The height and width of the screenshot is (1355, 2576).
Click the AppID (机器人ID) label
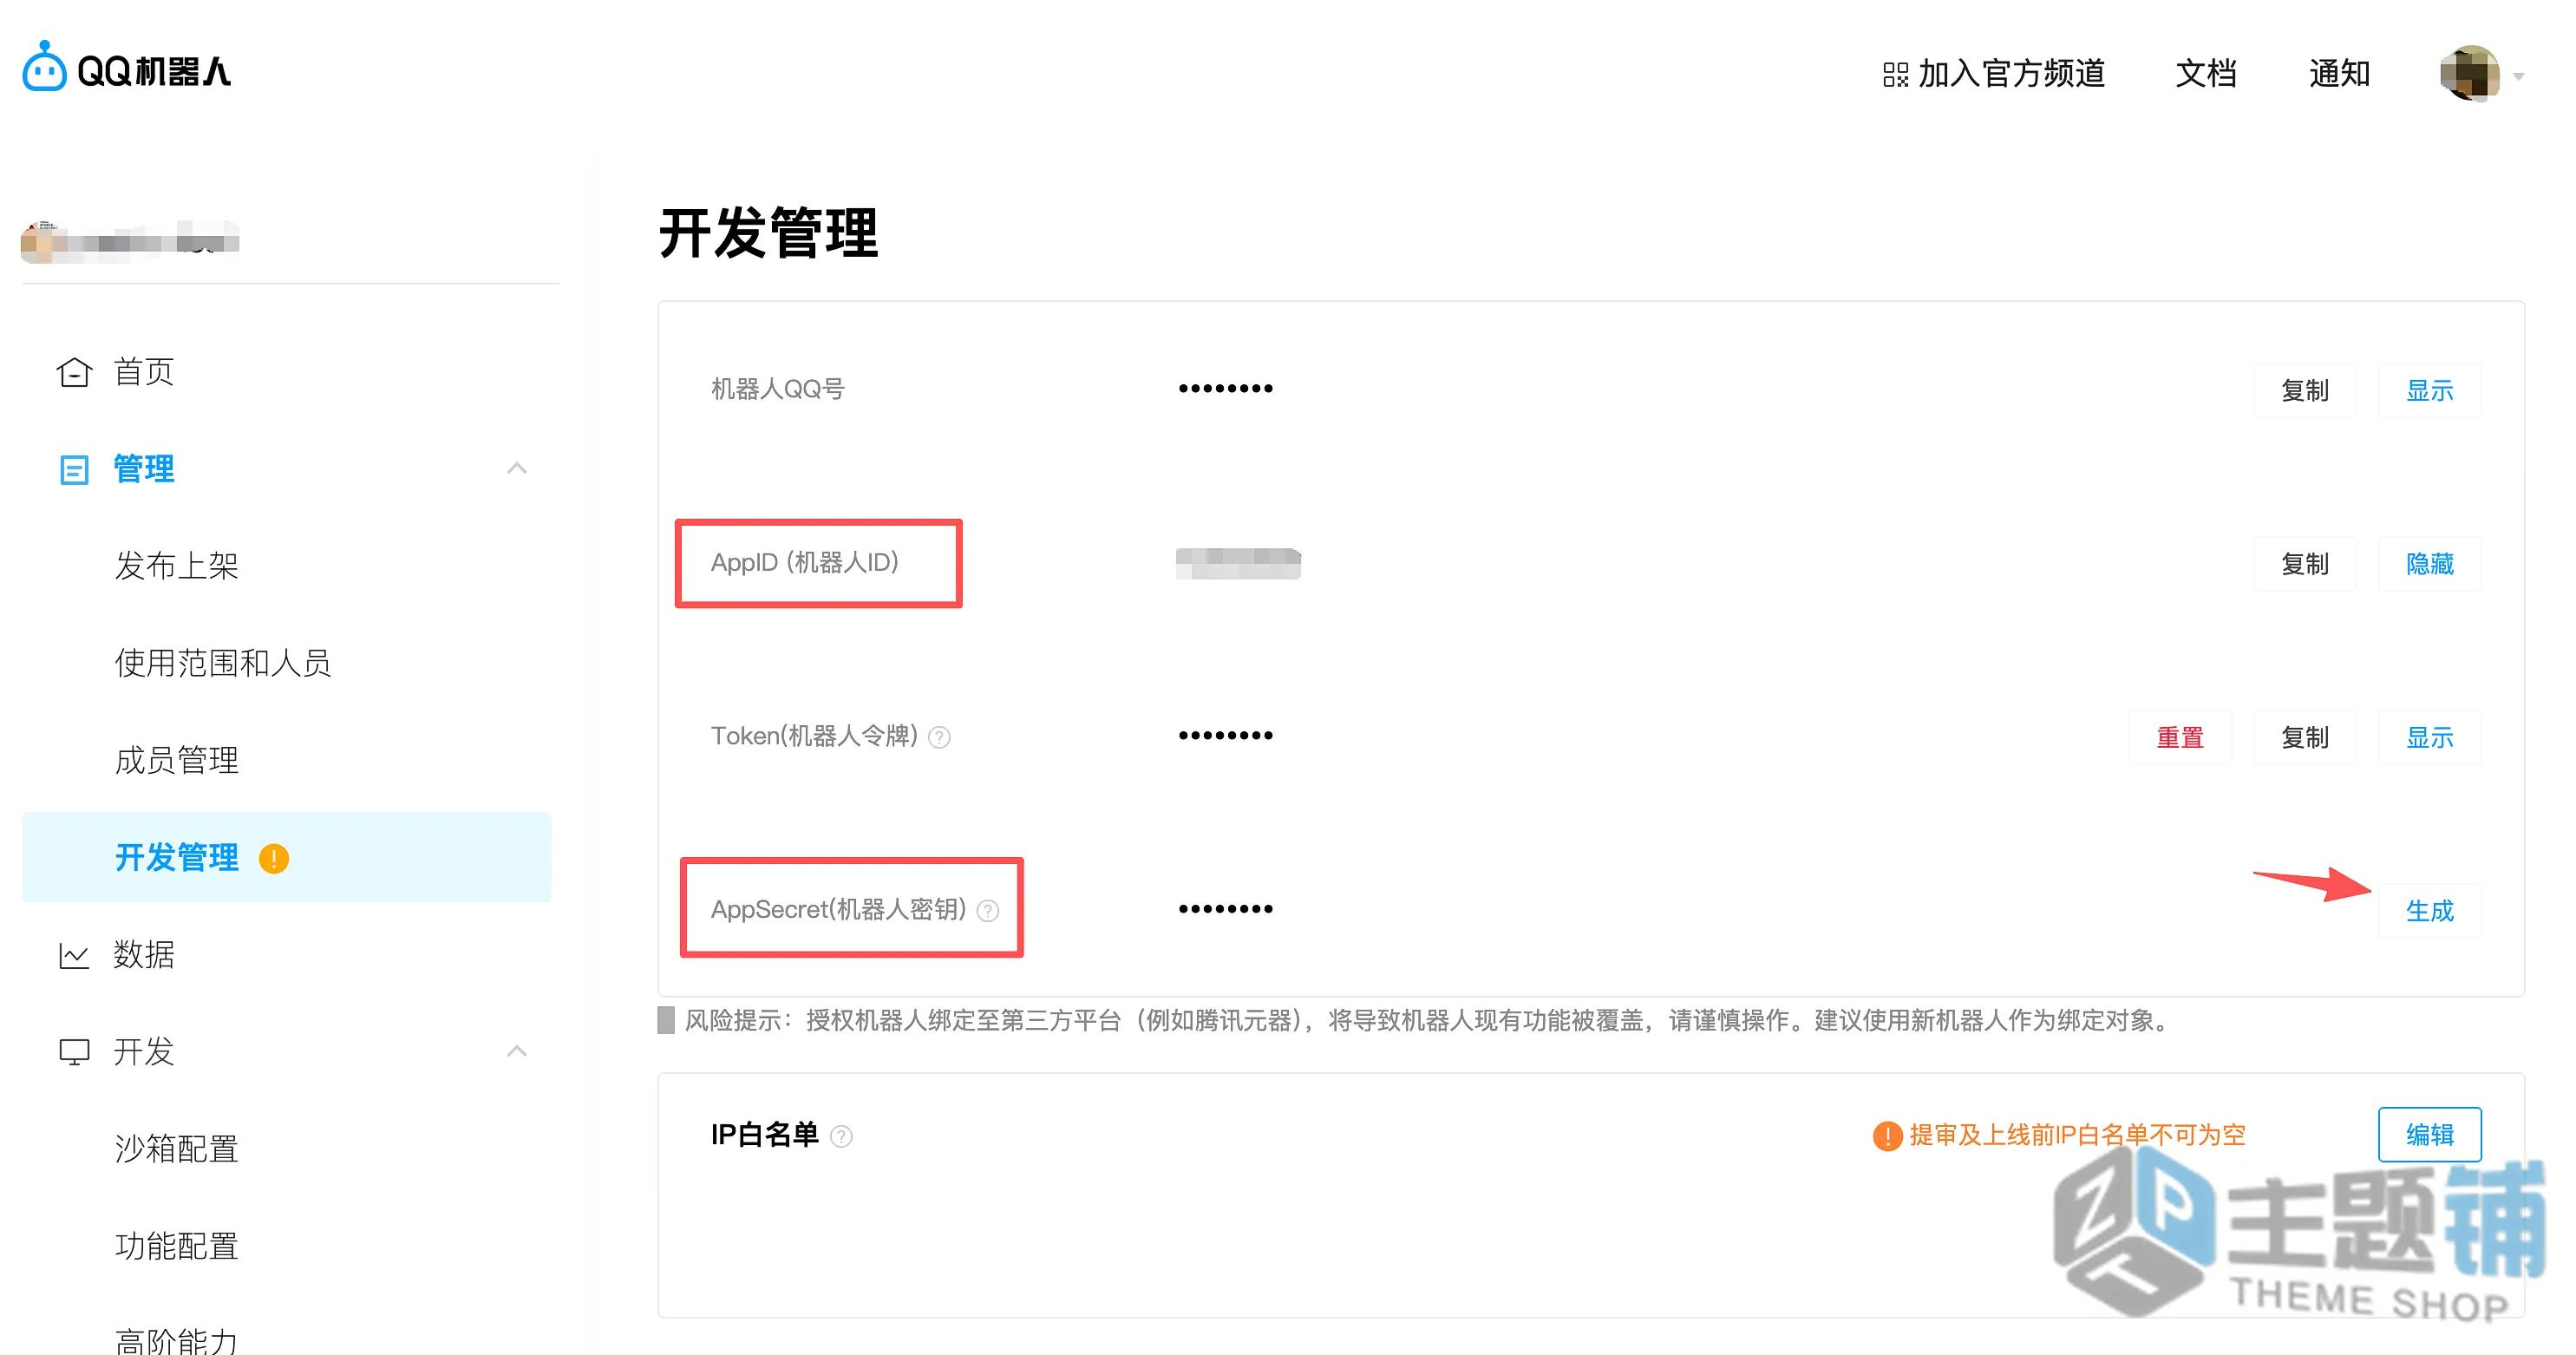(x=804, y=562)
